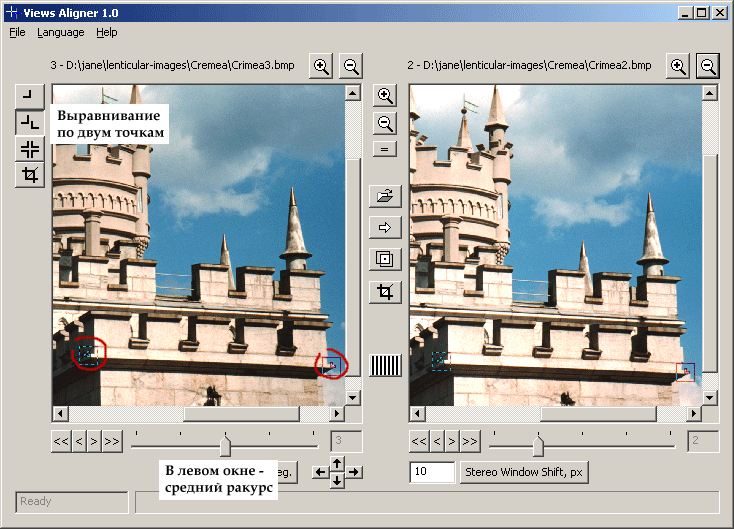The image size is (734, 529).
Task: Click left pane vertical scrollbar down arrow
Action: point(352,398)
